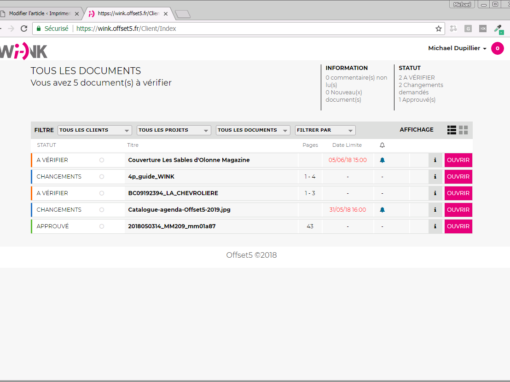This screenshot has height=382, width=510.
Task: Click deadline 31/05/18 16:00
Action: tap(347, 210)
